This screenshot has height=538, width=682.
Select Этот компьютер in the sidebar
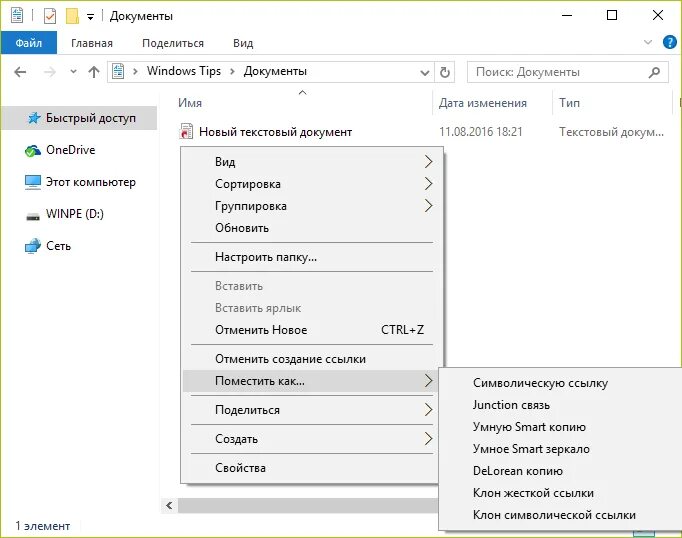pyautogui.click(x=90, y=182)
